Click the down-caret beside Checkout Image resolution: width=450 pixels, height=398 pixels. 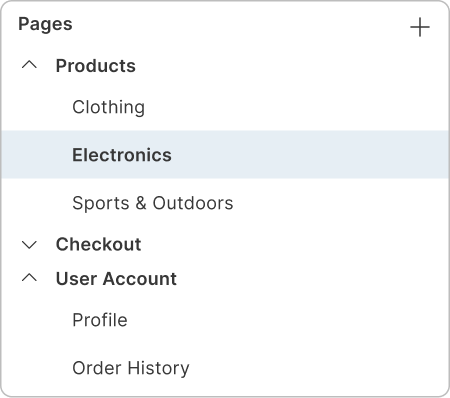point(29,245)
